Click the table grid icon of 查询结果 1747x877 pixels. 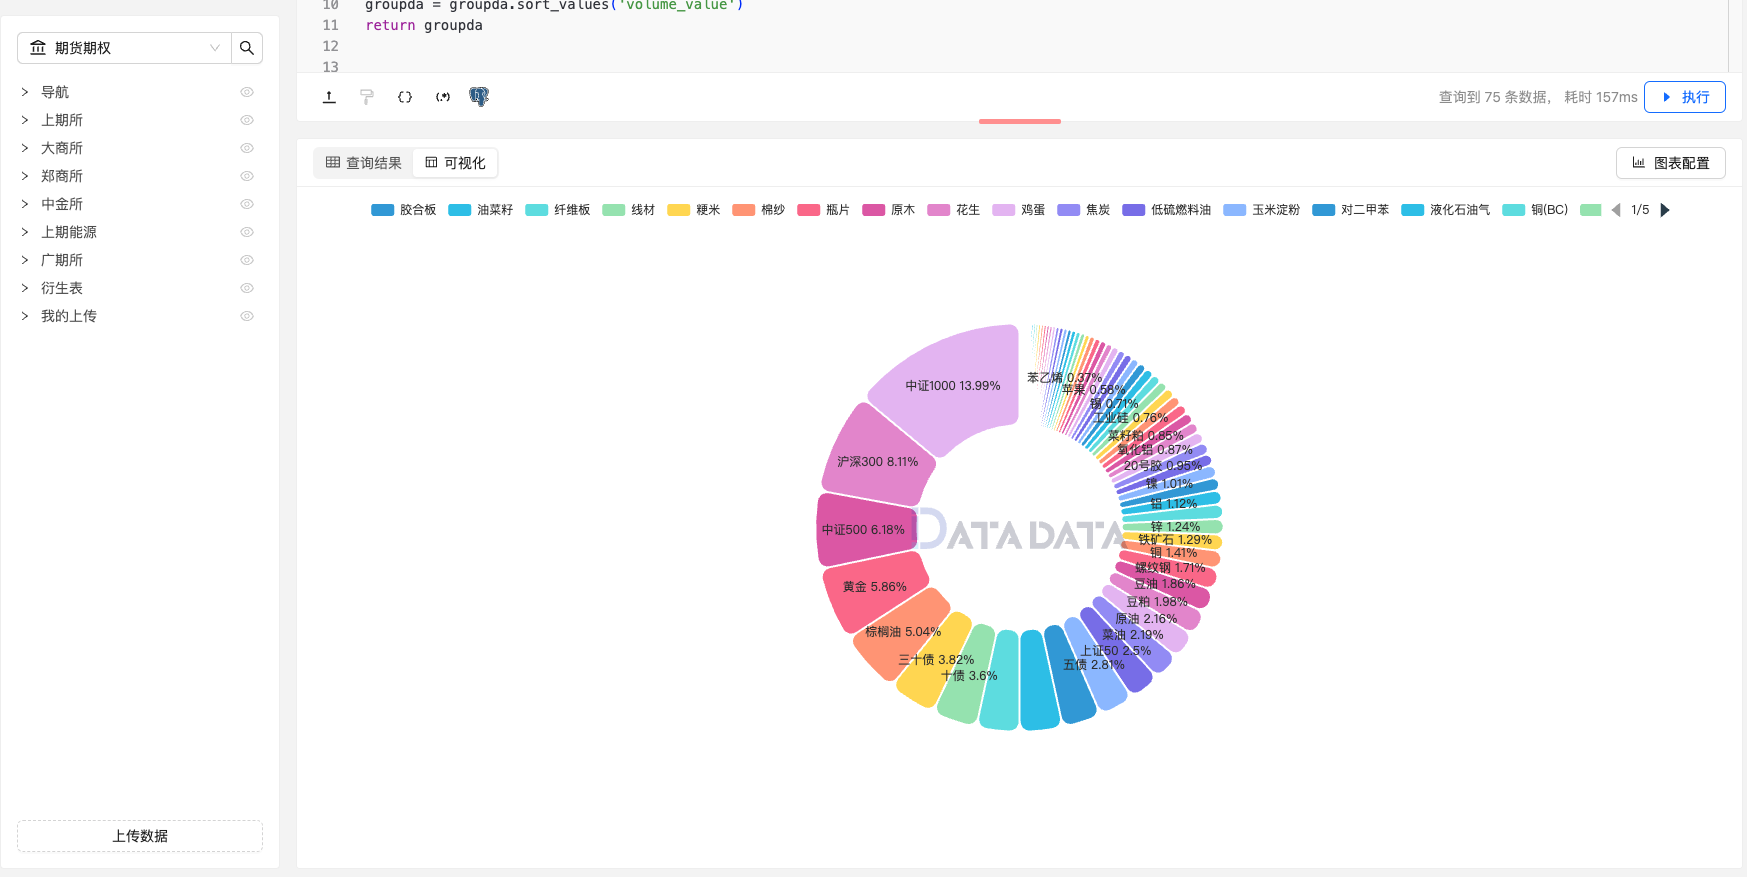tap(333, 162)
